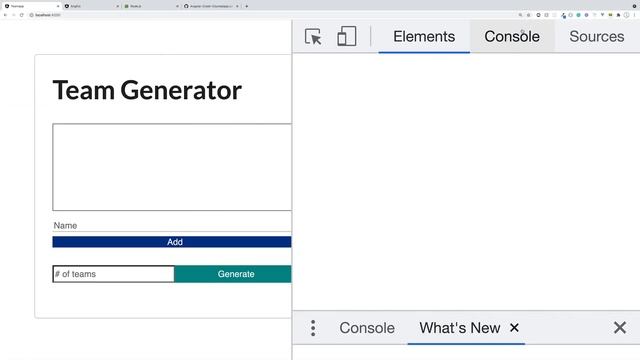The image size is (640, 360).
Task: Reload the page with the browser refresh icon
Action: pos(22,15)
